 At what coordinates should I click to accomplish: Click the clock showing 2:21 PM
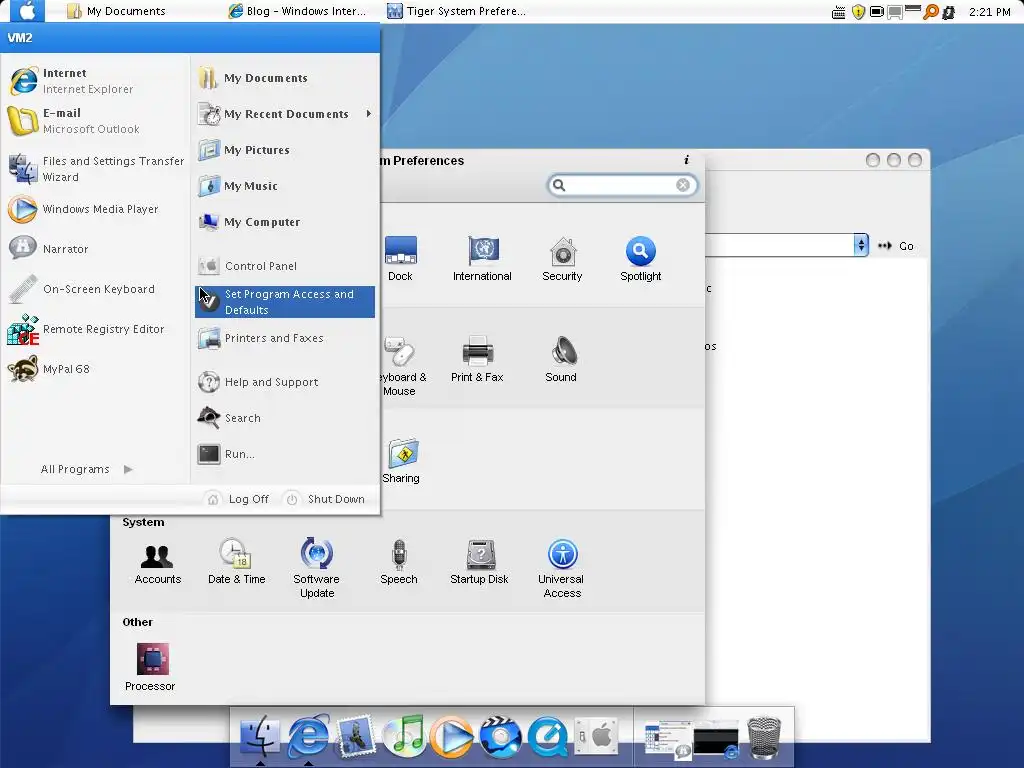[989, 12]
